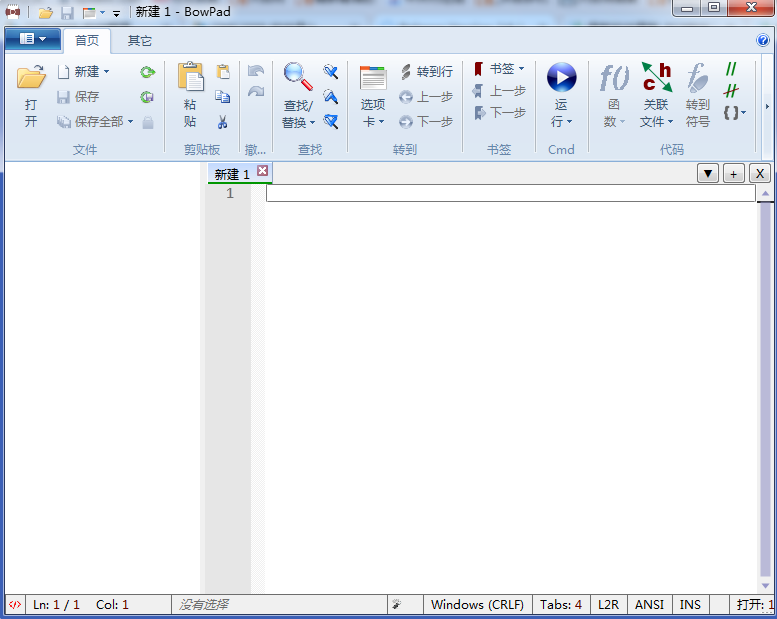Toggle L2R text direction in status bar
Image resolution: width=777 pixels, height=619 pixels.
click(609, 605)
